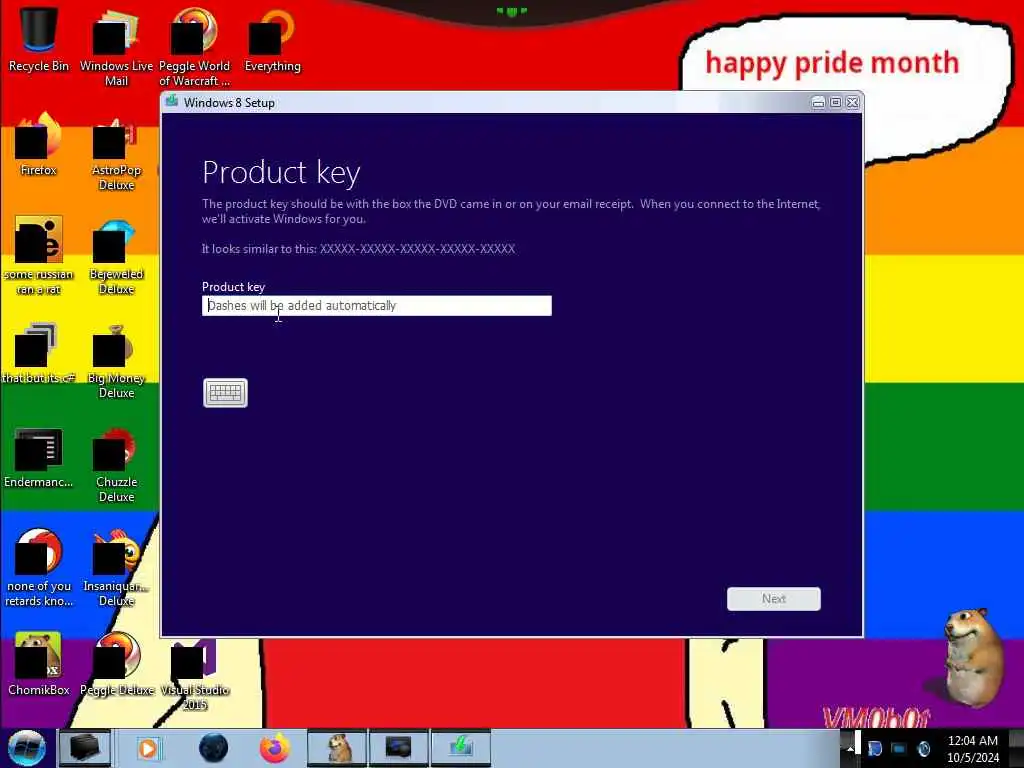Select the Everything desktop icon
This screenshot has height=768, width=1024.
tap(272, 39)
